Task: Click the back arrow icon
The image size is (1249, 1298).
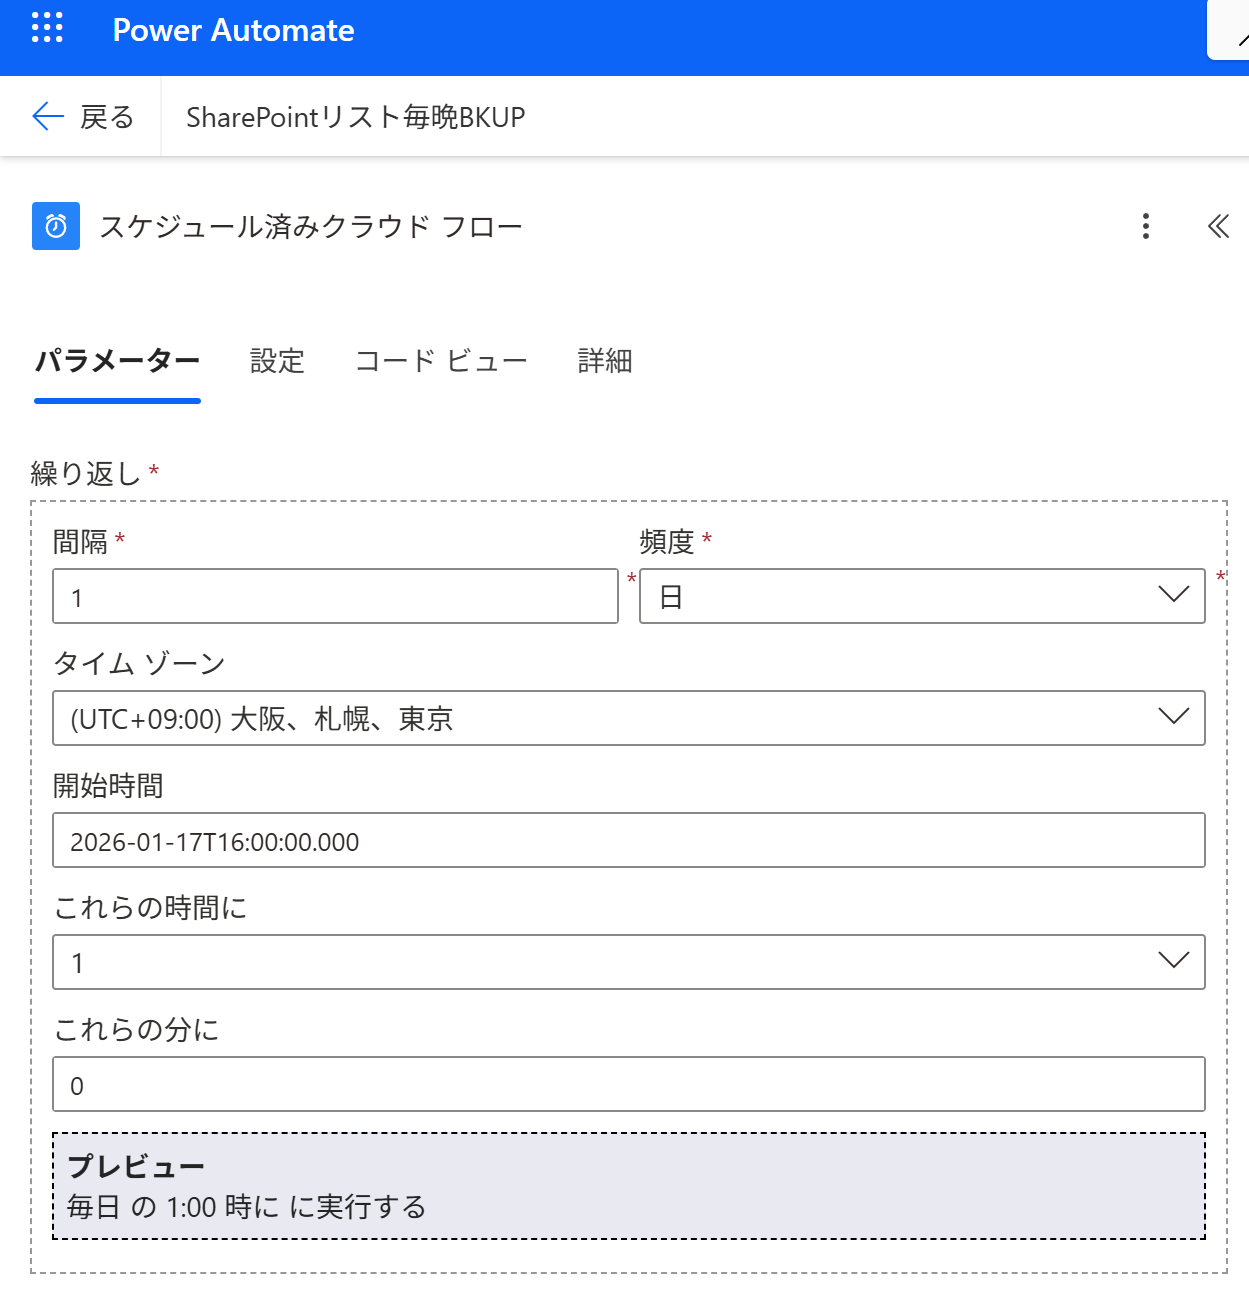Action: click(48, 117)
